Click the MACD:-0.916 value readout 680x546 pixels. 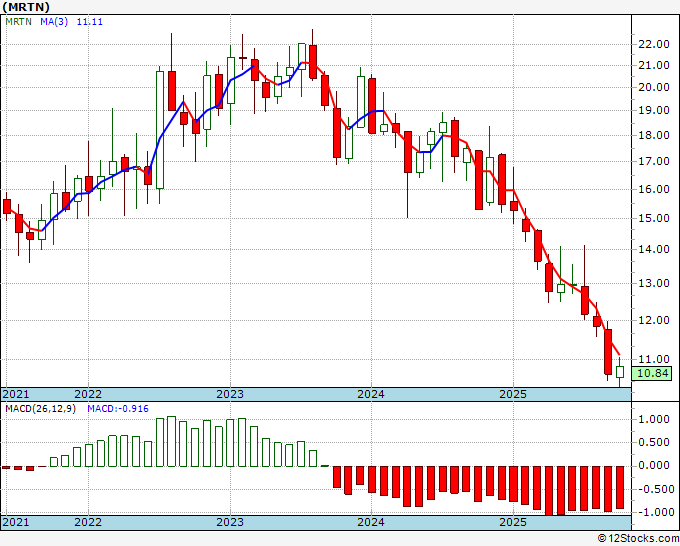point(118,409)
